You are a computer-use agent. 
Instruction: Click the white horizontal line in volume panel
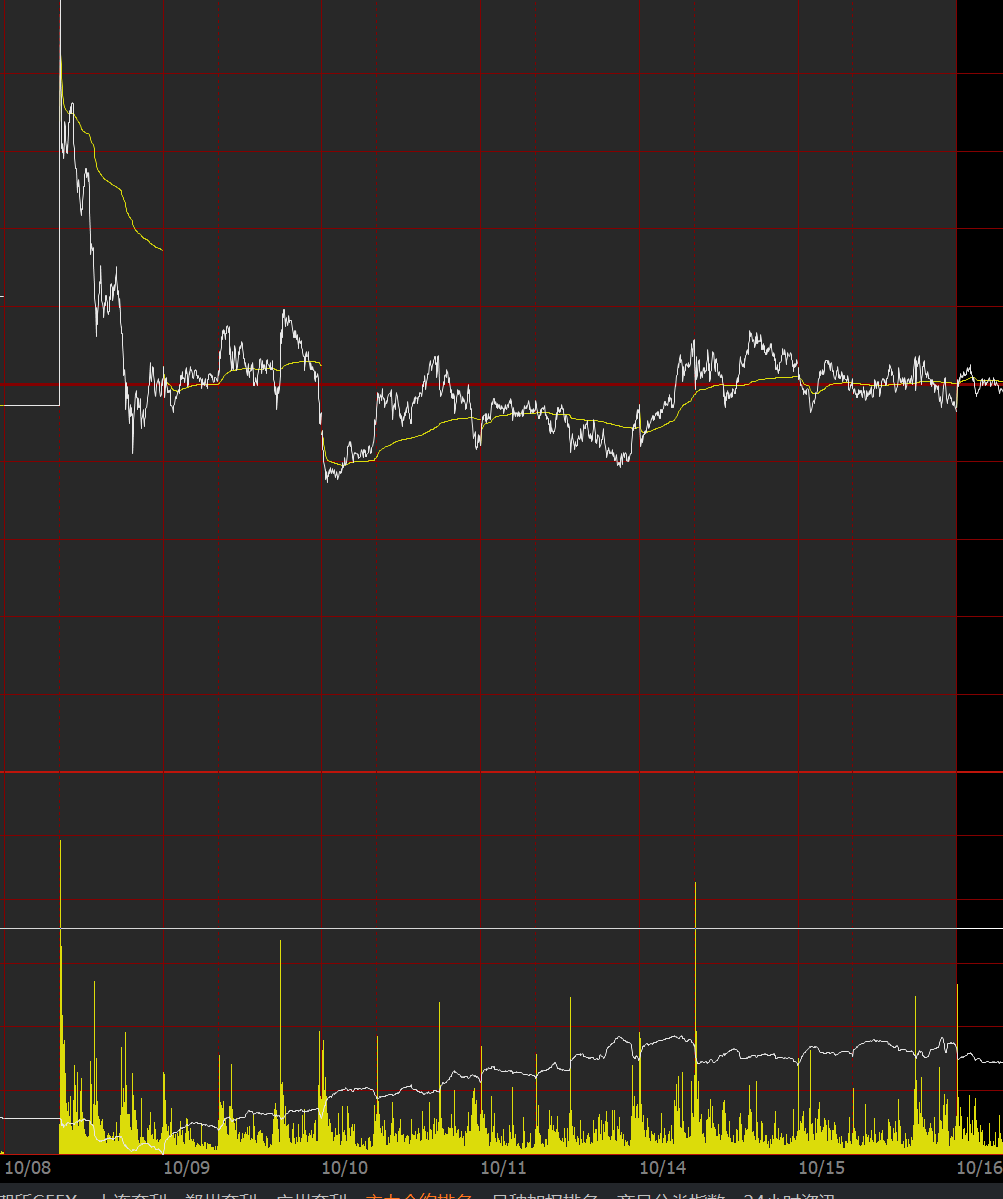500,929
